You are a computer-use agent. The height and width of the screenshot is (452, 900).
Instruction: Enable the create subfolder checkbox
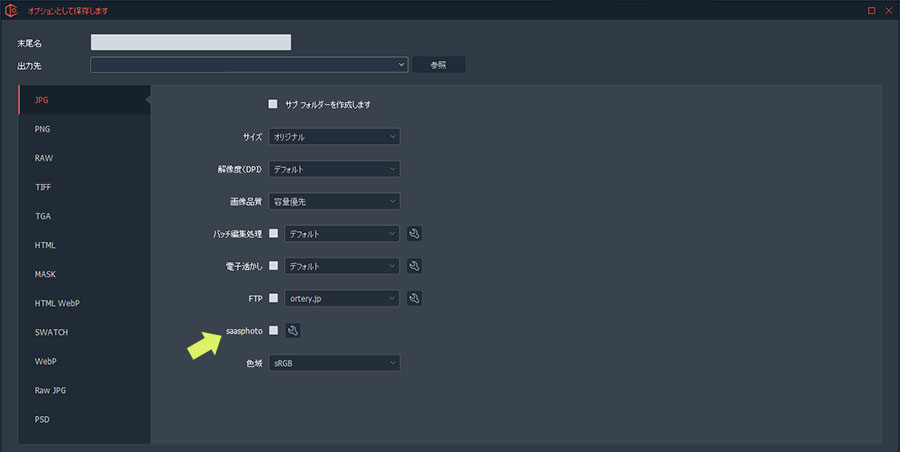coord(272,104)
